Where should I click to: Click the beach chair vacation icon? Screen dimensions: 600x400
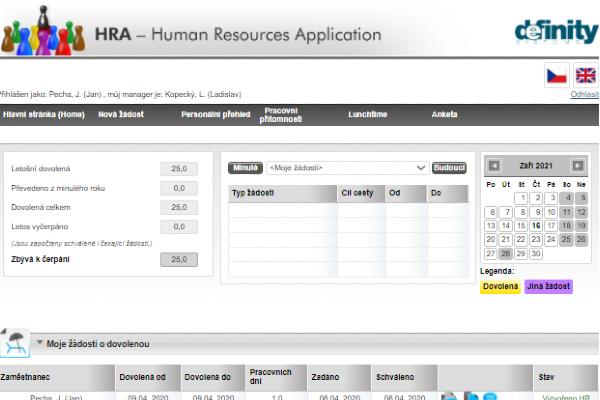click(x=15, y=342)
